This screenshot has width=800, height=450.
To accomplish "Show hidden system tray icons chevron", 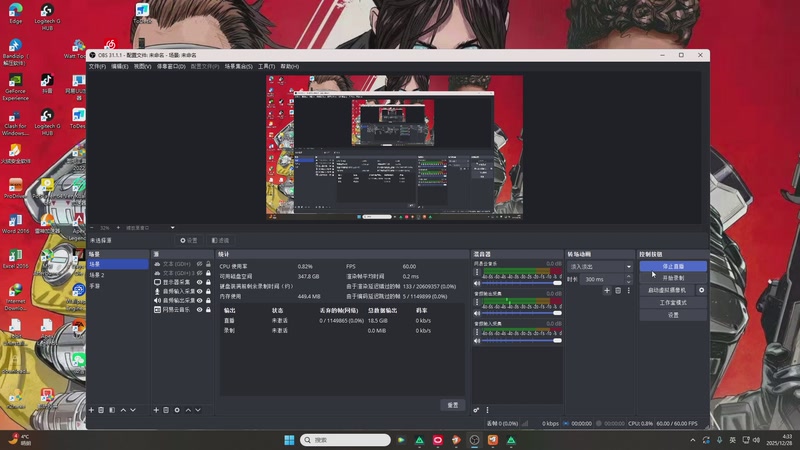I will coord(692,440).
